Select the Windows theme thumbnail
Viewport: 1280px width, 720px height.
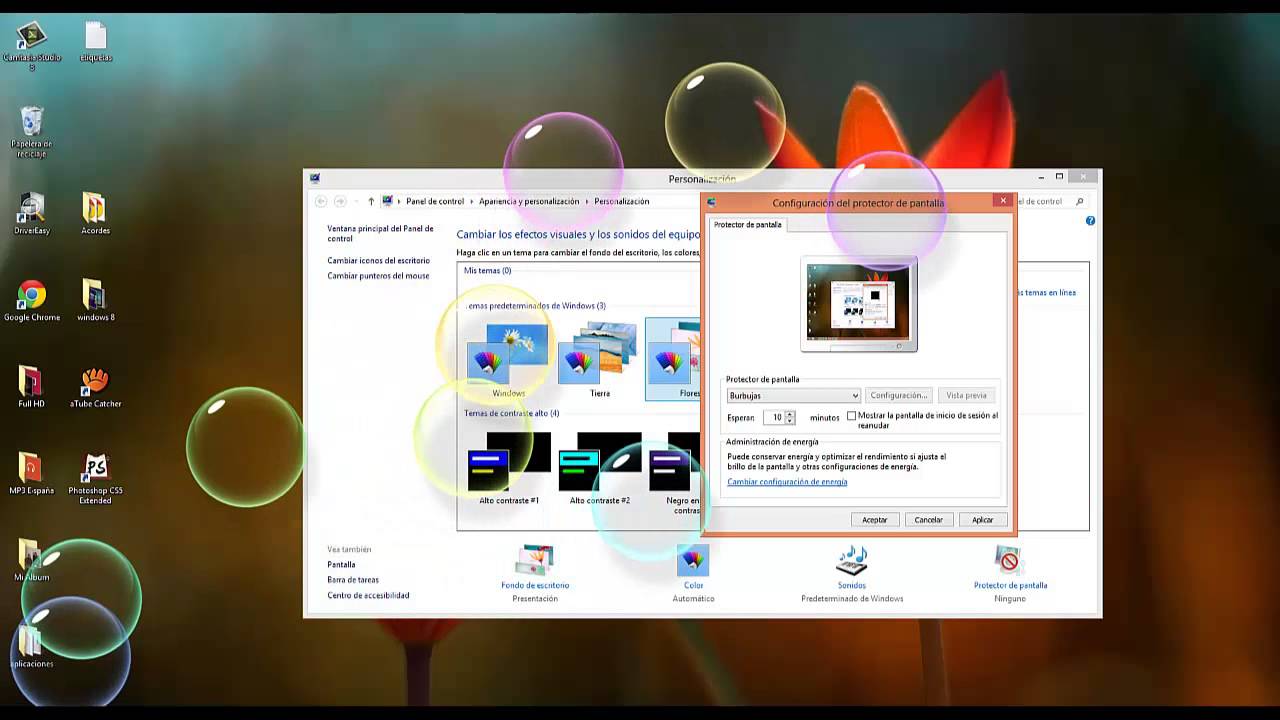click(509, 353)
